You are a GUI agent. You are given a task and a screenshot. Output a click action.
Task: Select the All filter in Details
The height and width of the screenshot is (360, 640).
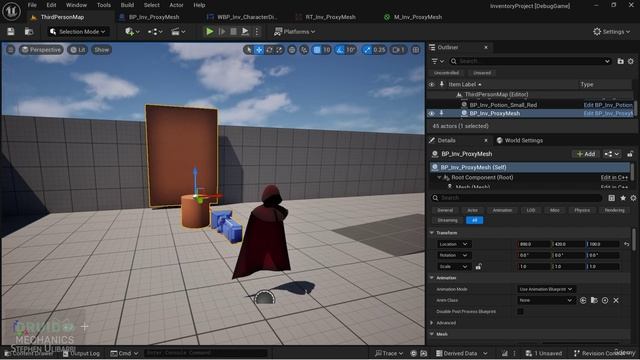(x=474, y=220)
